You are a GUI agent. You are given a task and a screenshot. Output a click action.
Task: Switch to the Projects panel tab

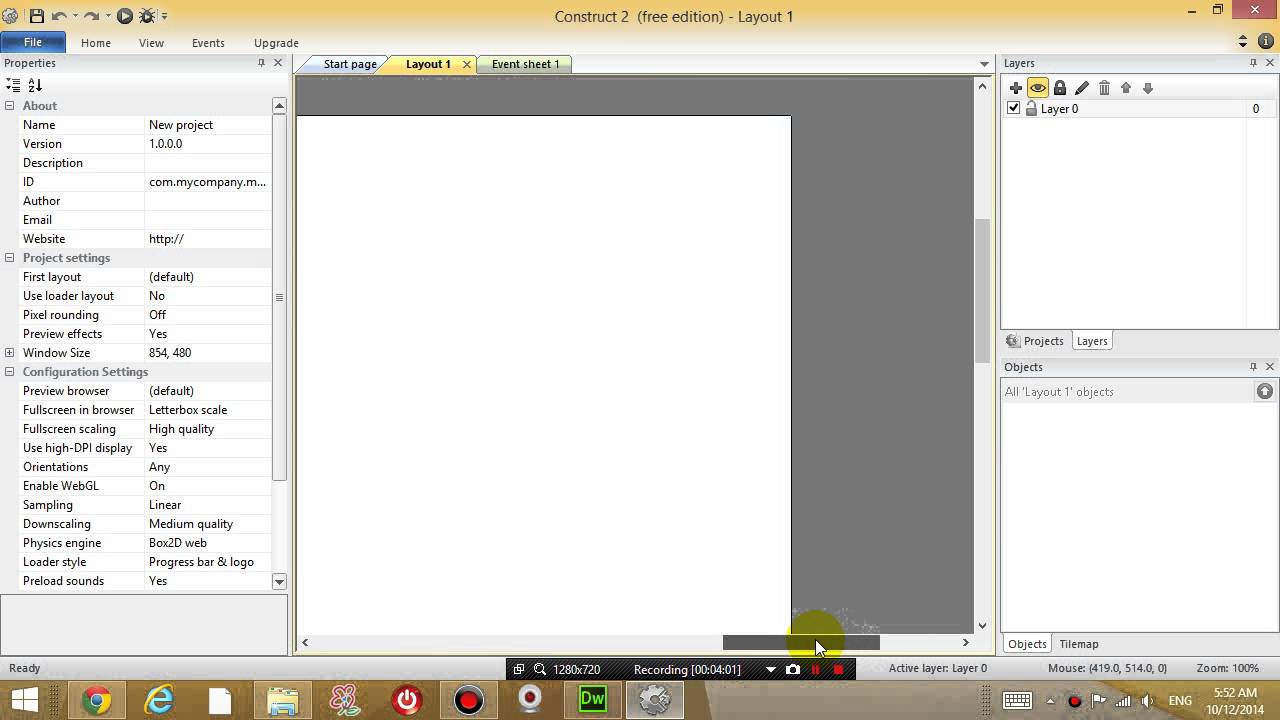pyautogui.click(x=1035, y=341)
